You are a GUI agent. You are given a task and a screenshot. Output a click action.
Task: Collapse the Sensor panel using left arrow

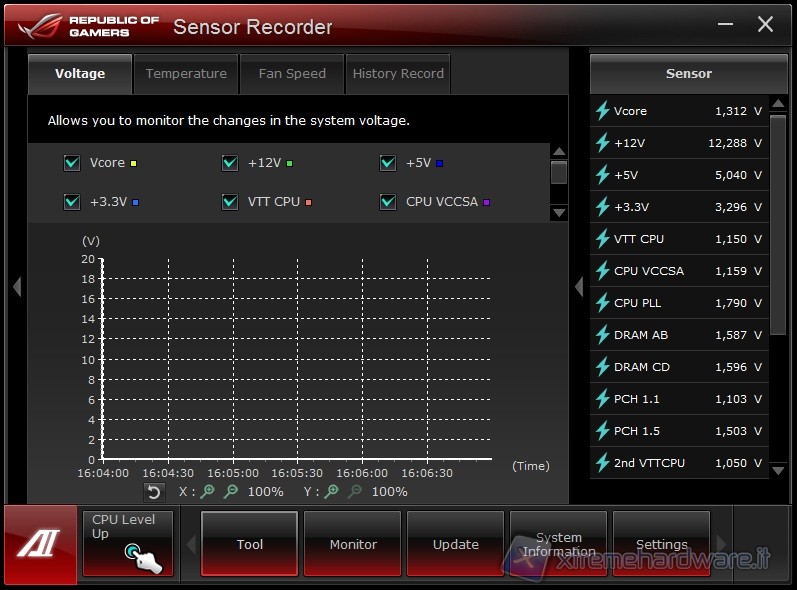coord(578,287)
